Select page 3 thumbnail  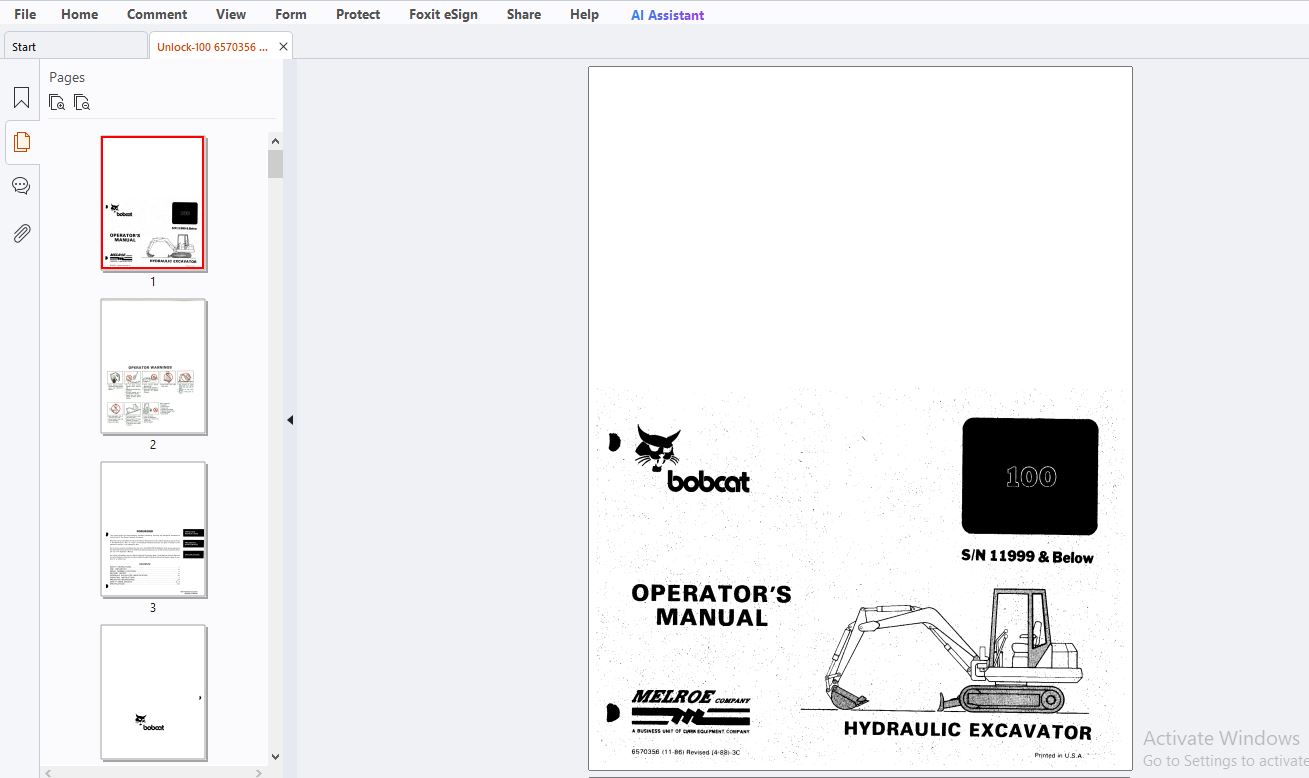[153, 529]
